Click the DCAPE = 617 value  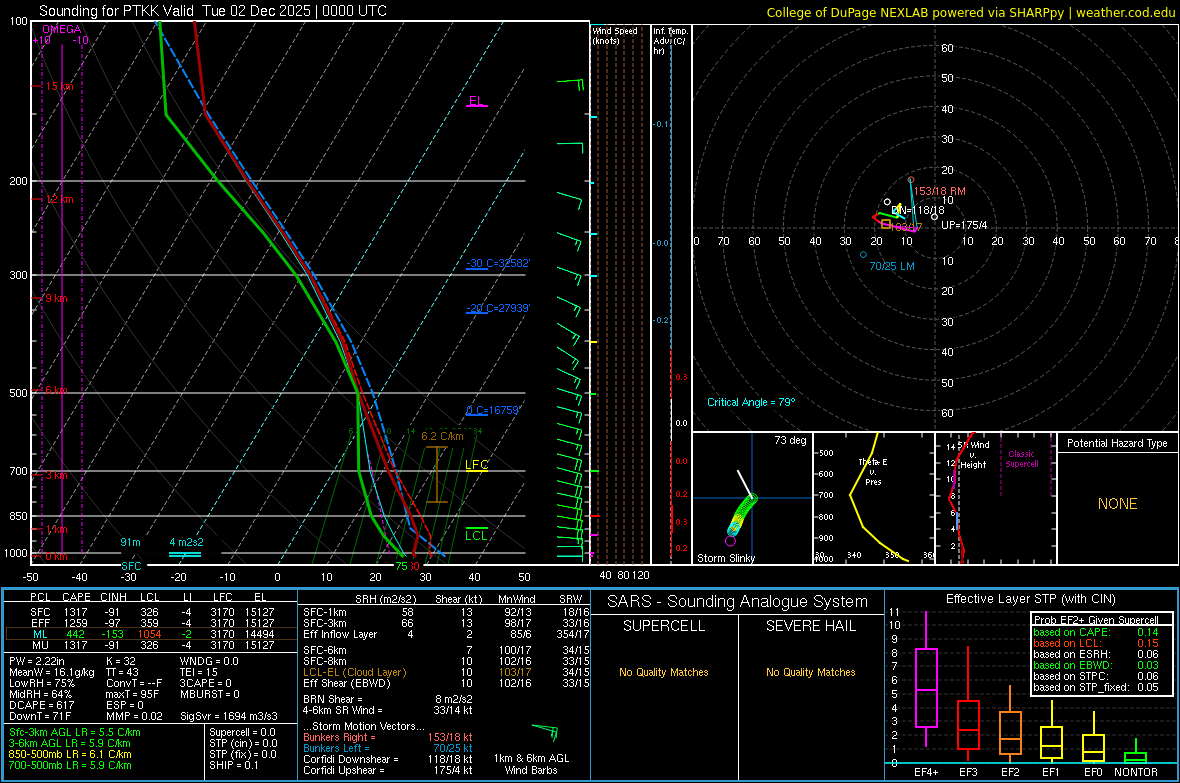tap(41, 705)
